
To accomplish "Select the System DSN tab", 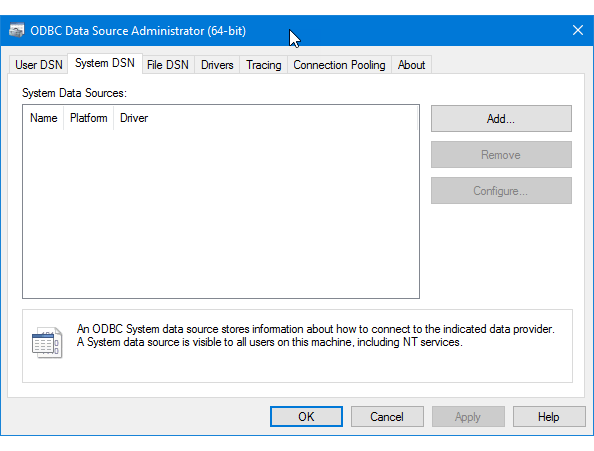I will pos(105,63).
